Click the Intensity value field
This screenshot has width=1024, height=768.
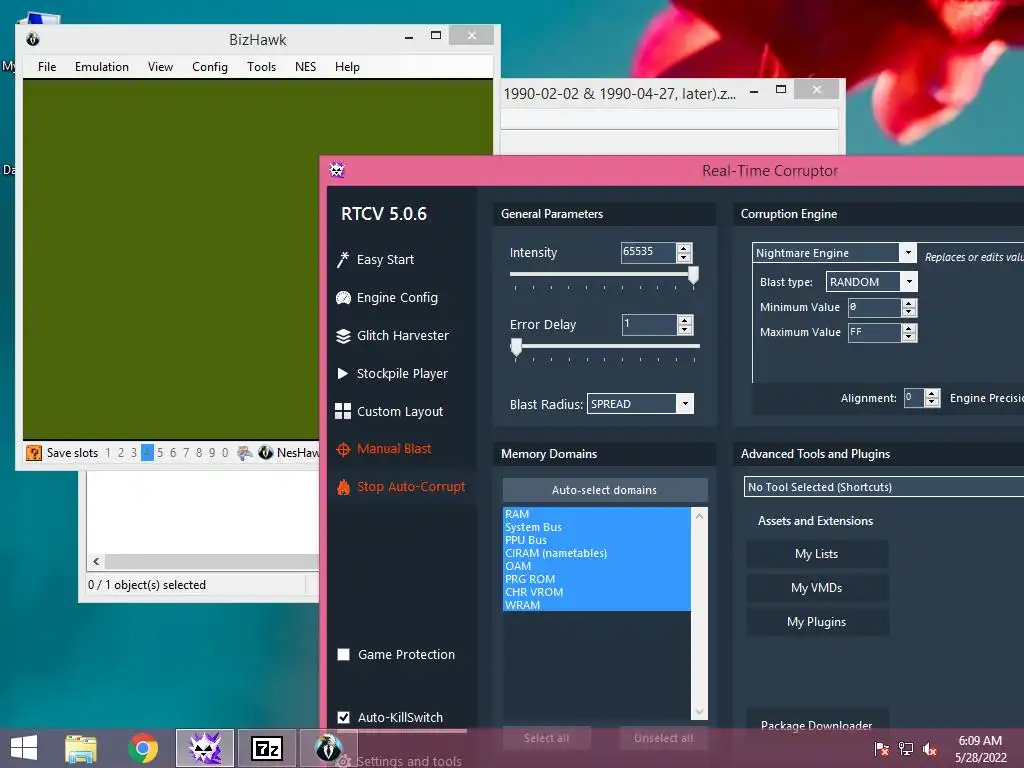(648, 252)
